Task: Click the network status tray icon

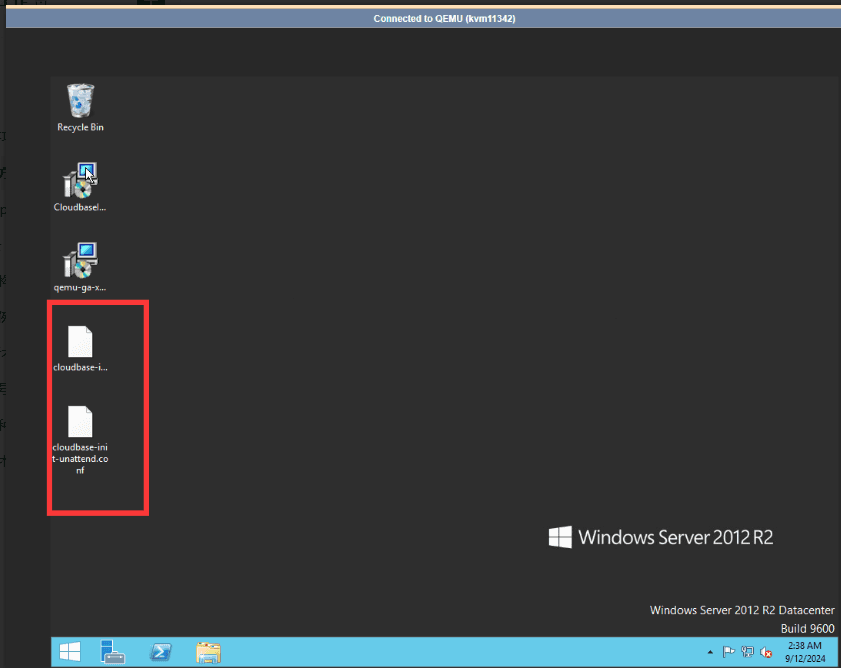Action: 747,652
